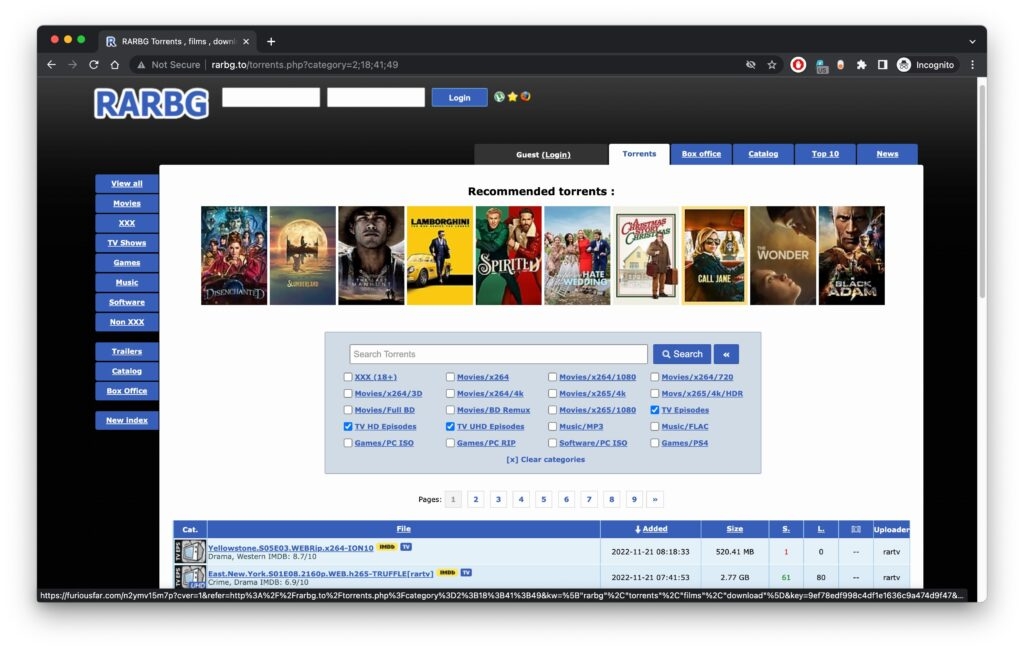Check the XXX (18+) checkbox
The height and width of the screenshot is (651, 1024).
click(x=347, y=377)
